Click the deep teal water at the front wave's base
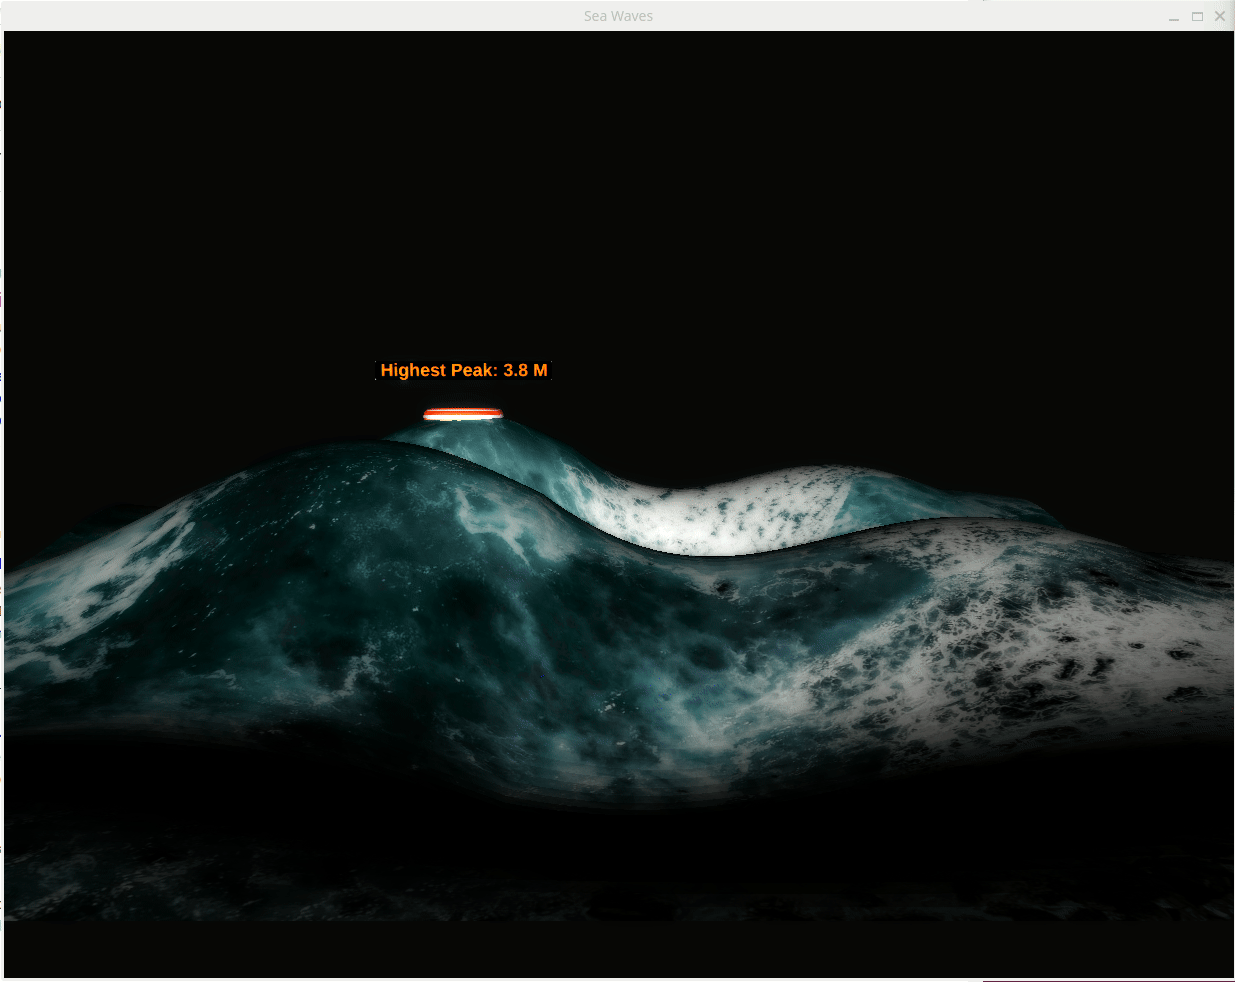1235x982 pixels. point(450,690)
